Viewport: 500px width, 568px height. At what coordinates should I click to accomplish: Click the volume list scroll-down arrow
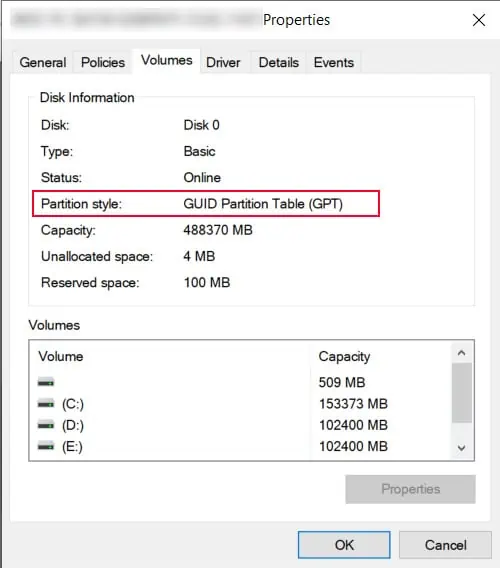[x=462, y=448]
